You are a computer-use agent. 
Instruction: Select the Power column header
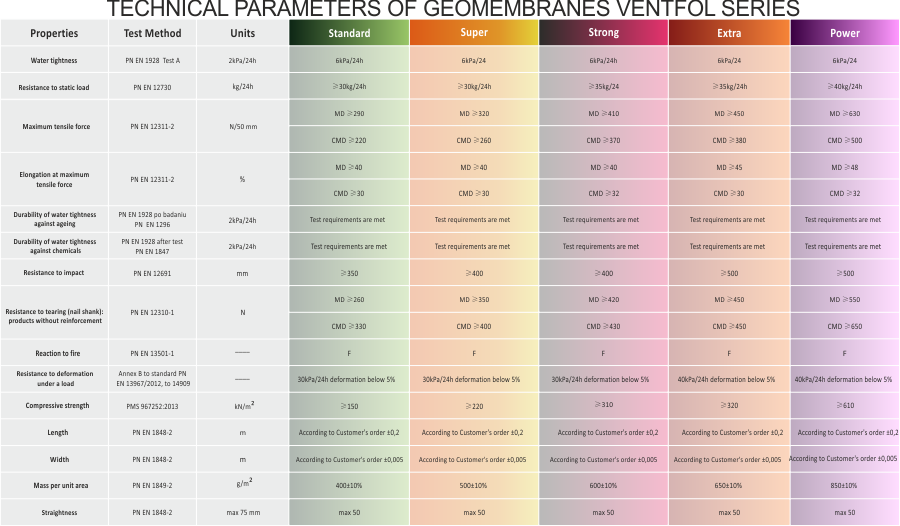coord(844,33)
